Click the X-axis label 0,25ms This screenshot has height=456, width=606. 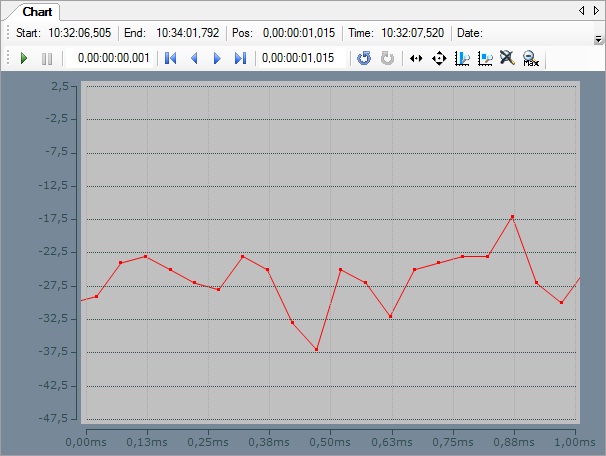[208, 442]
